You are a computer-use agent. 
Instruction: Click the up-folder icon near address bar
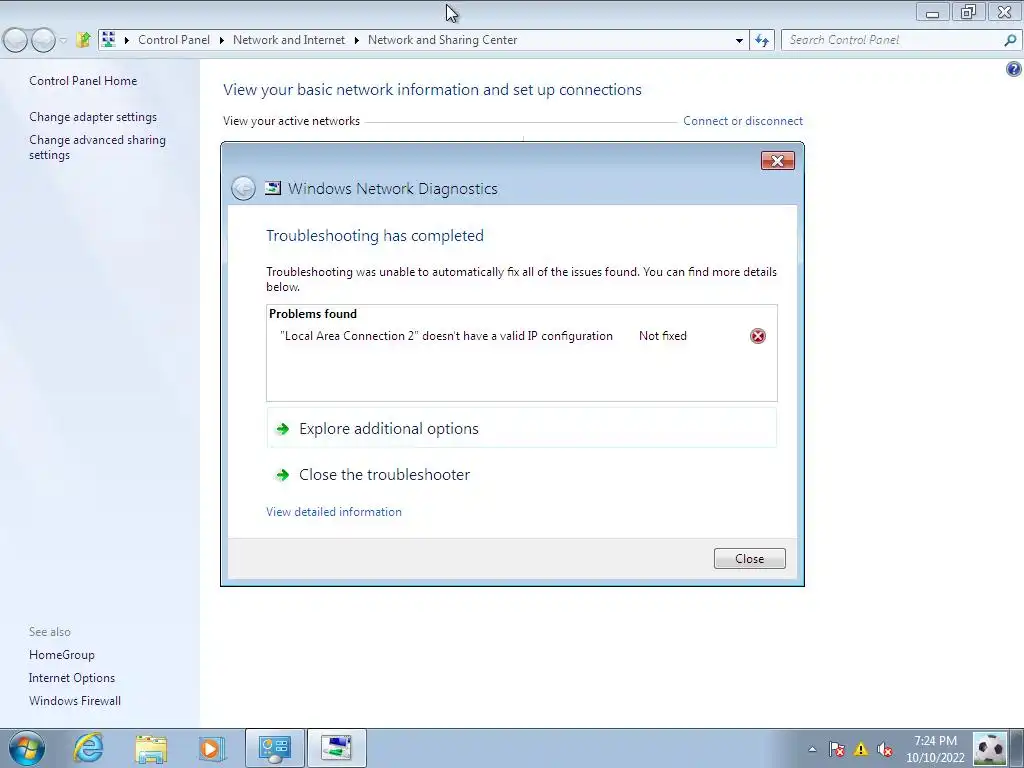click(x=83, y=40)
